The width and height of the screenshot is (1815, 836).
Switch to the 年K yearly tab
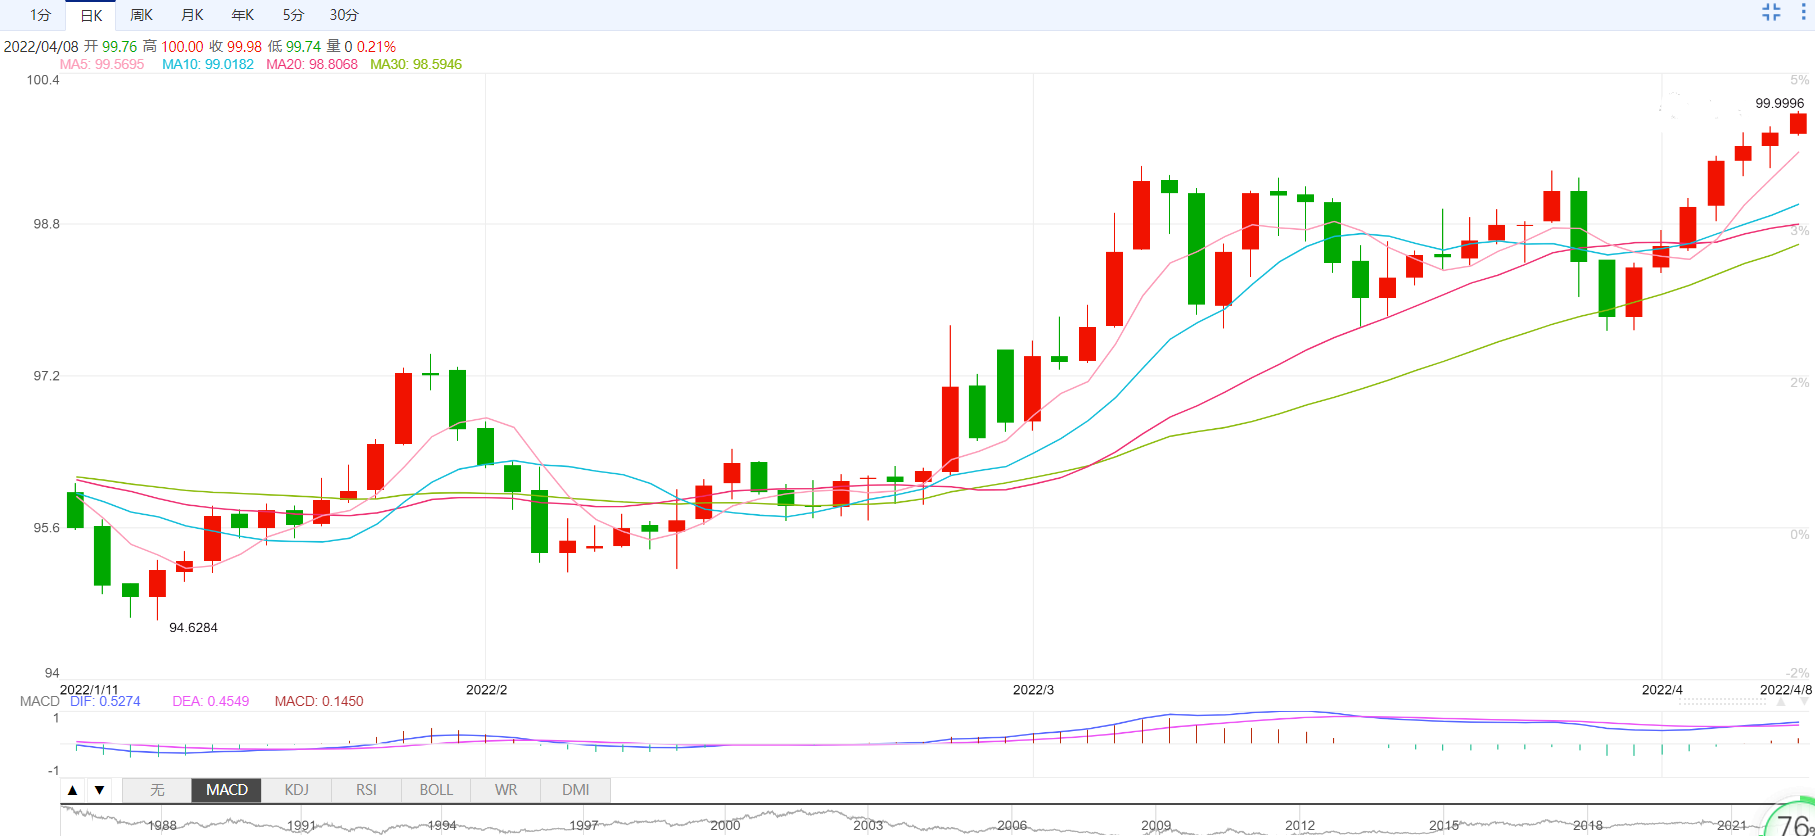[243, 15]
